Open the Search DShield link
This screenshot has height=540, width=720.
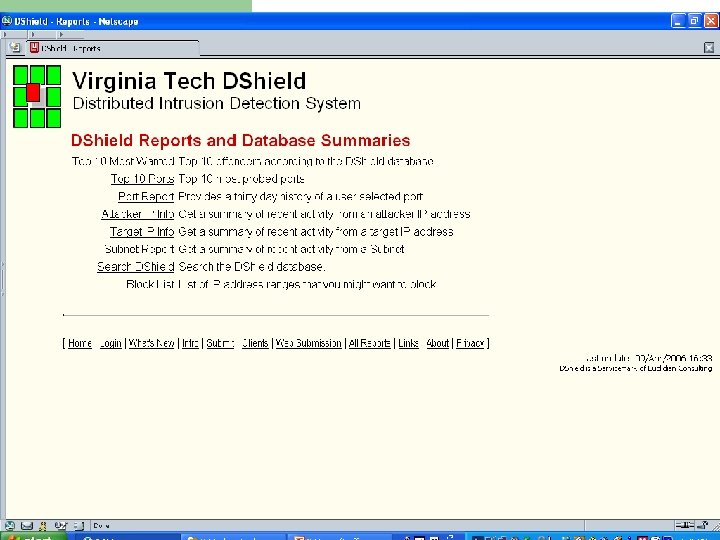point(135,266)
